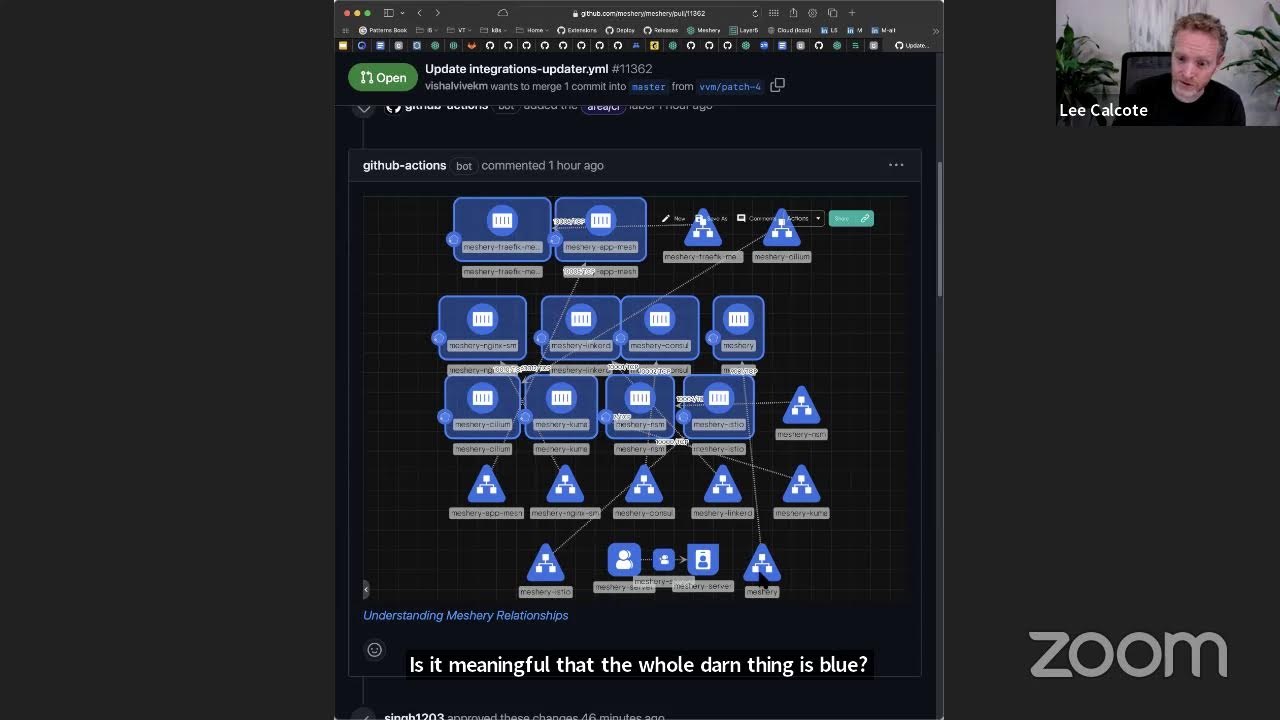Screen dimensions: 1280x720
Task: Open the comment options kebab menu
Action: click(x=896, y=165)
